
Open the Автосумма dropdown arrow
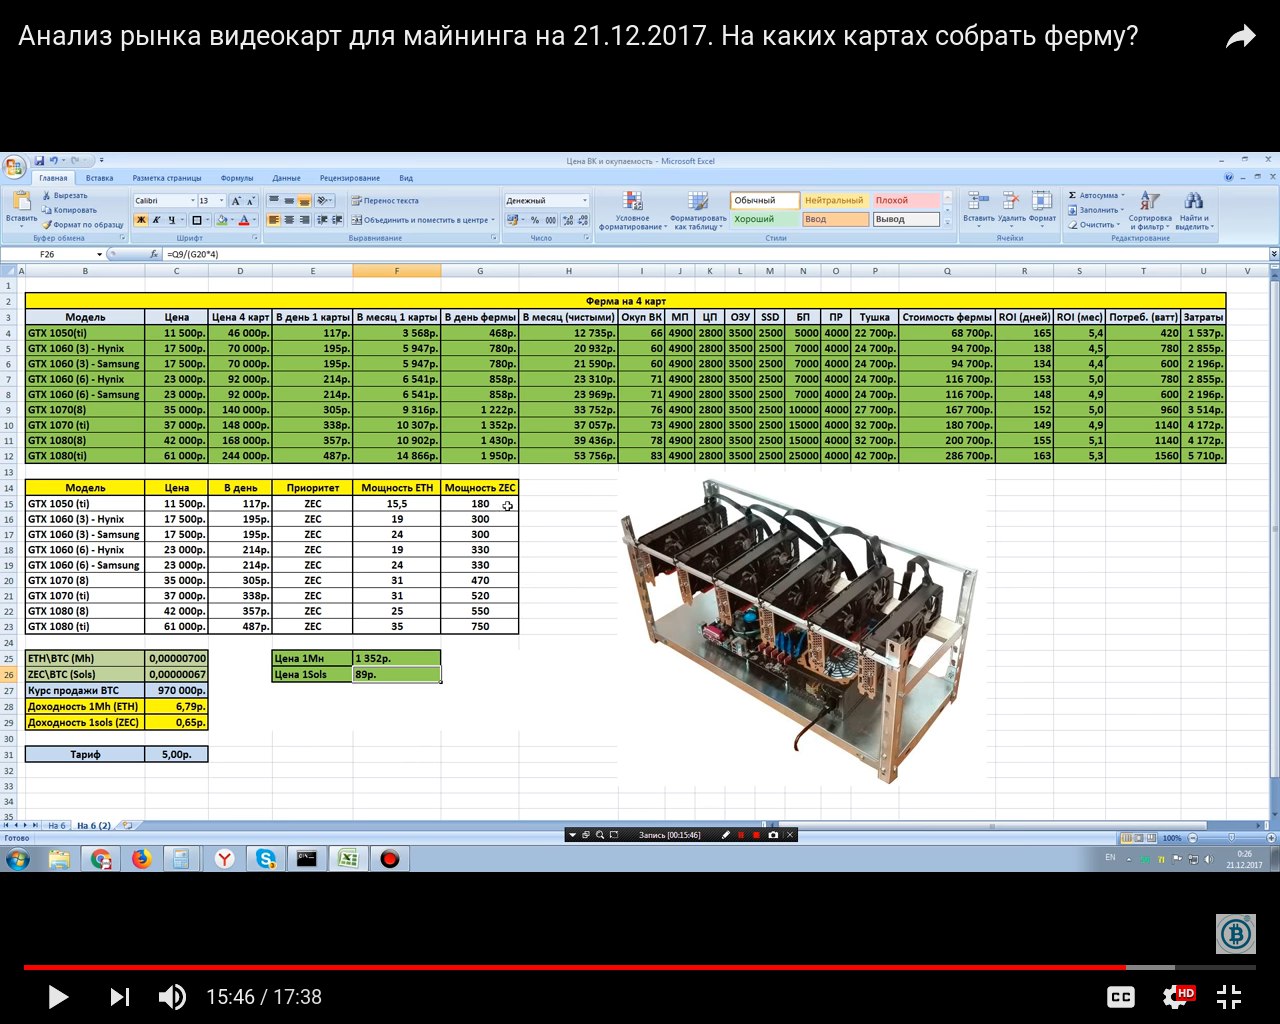point(1123,196)
